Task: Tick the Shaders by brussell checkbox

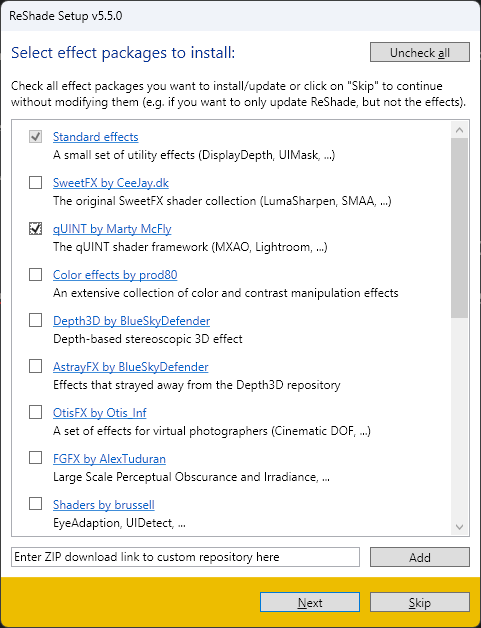Action: point(36,504)
